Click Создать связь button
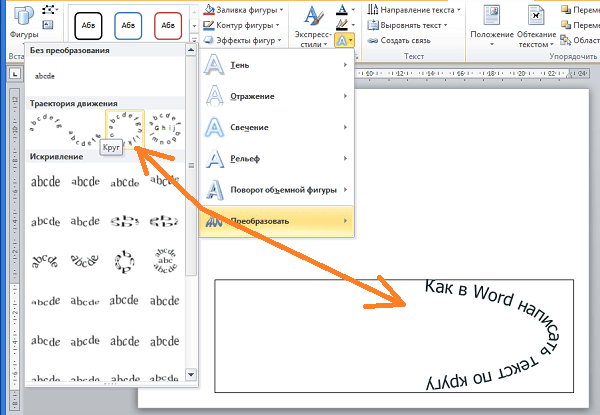 coord(399,40)
